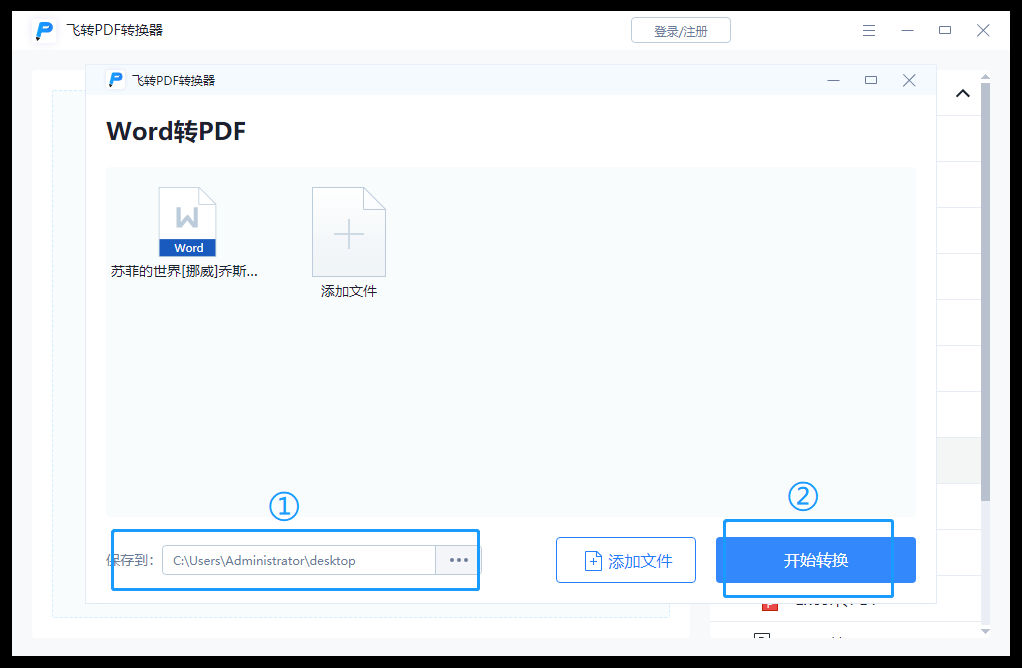Open folder browser with the three-dots button
1022x668 pixels.
[x=458, y=560]
